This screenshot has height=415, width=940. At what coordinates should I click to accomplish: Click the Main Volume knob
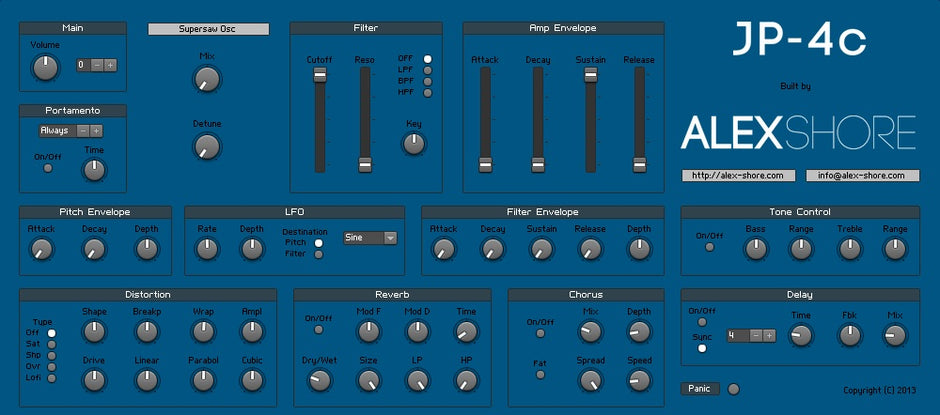point(46,67)
